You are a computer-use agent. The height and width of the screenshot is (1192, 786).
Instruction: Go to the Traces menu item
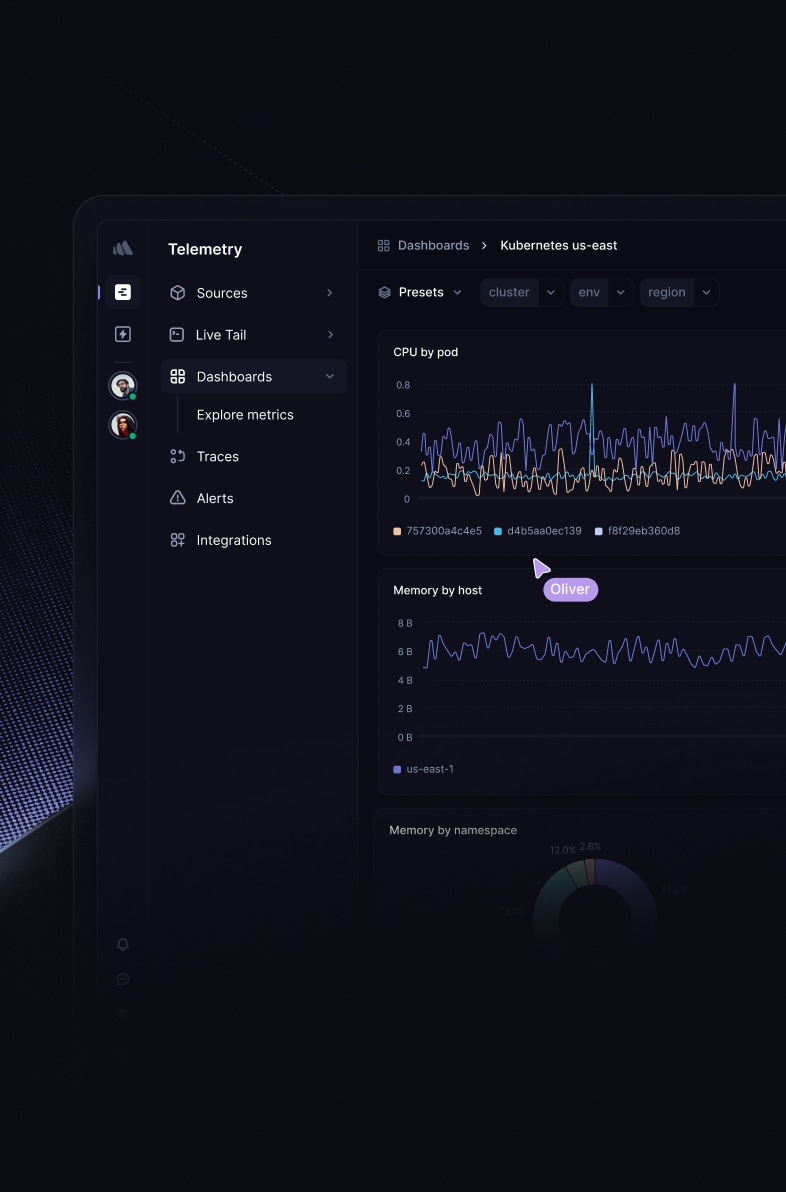point(253,456)
